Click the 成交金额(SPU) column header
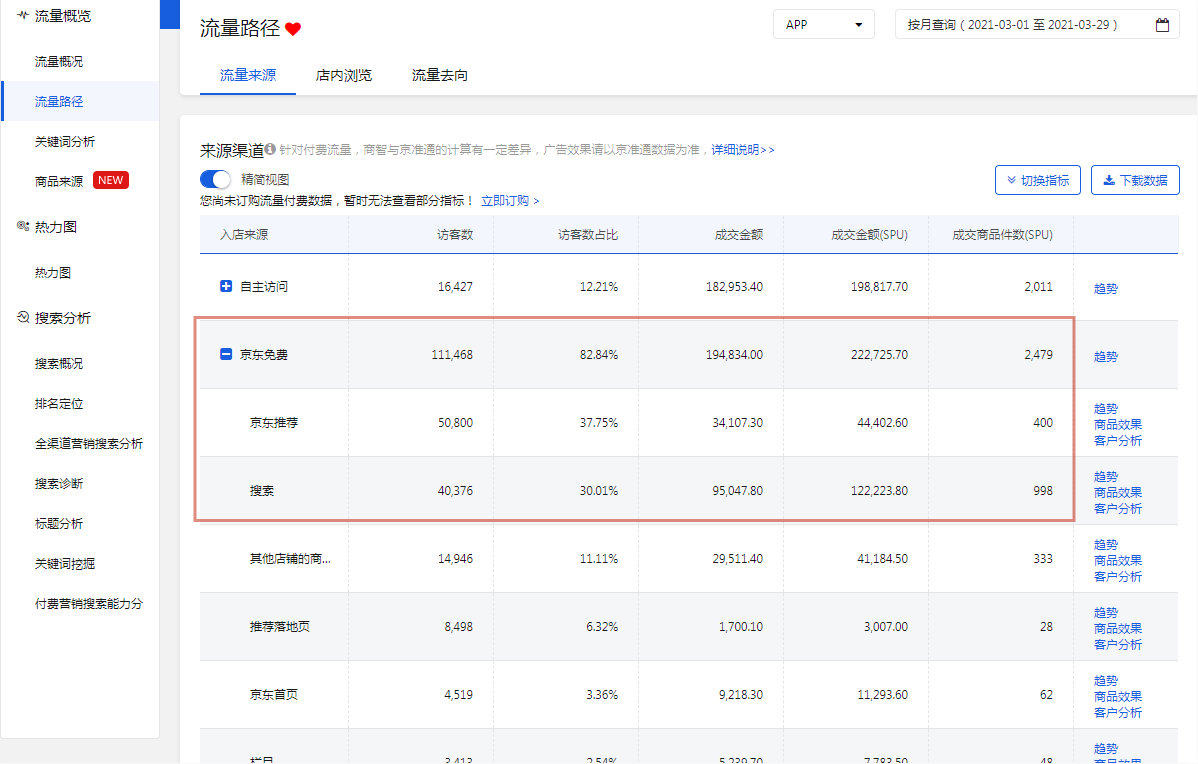The image size is (1198, 764). 869,235
